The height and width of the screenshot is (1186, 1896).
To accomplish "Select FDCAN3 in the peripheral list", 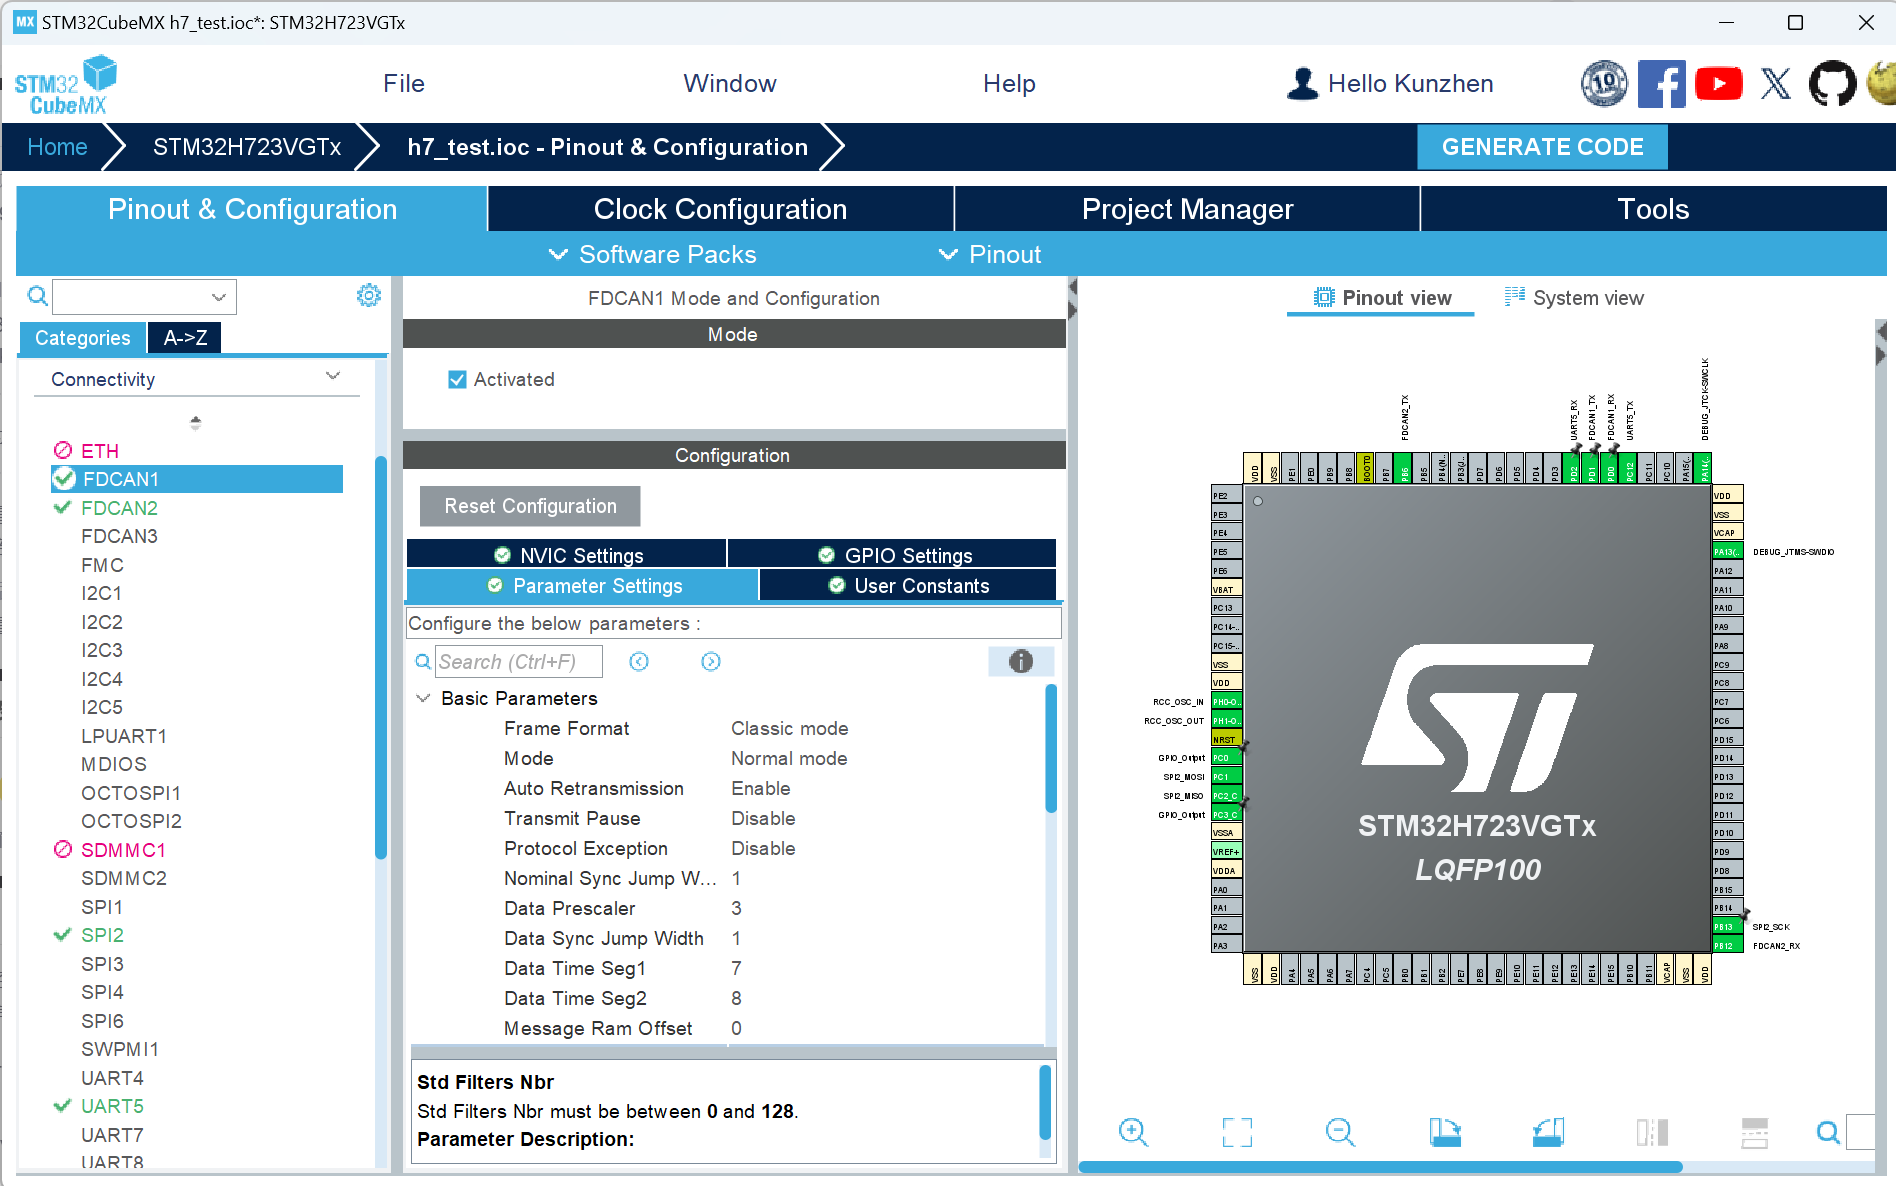I will click(119, 536).
